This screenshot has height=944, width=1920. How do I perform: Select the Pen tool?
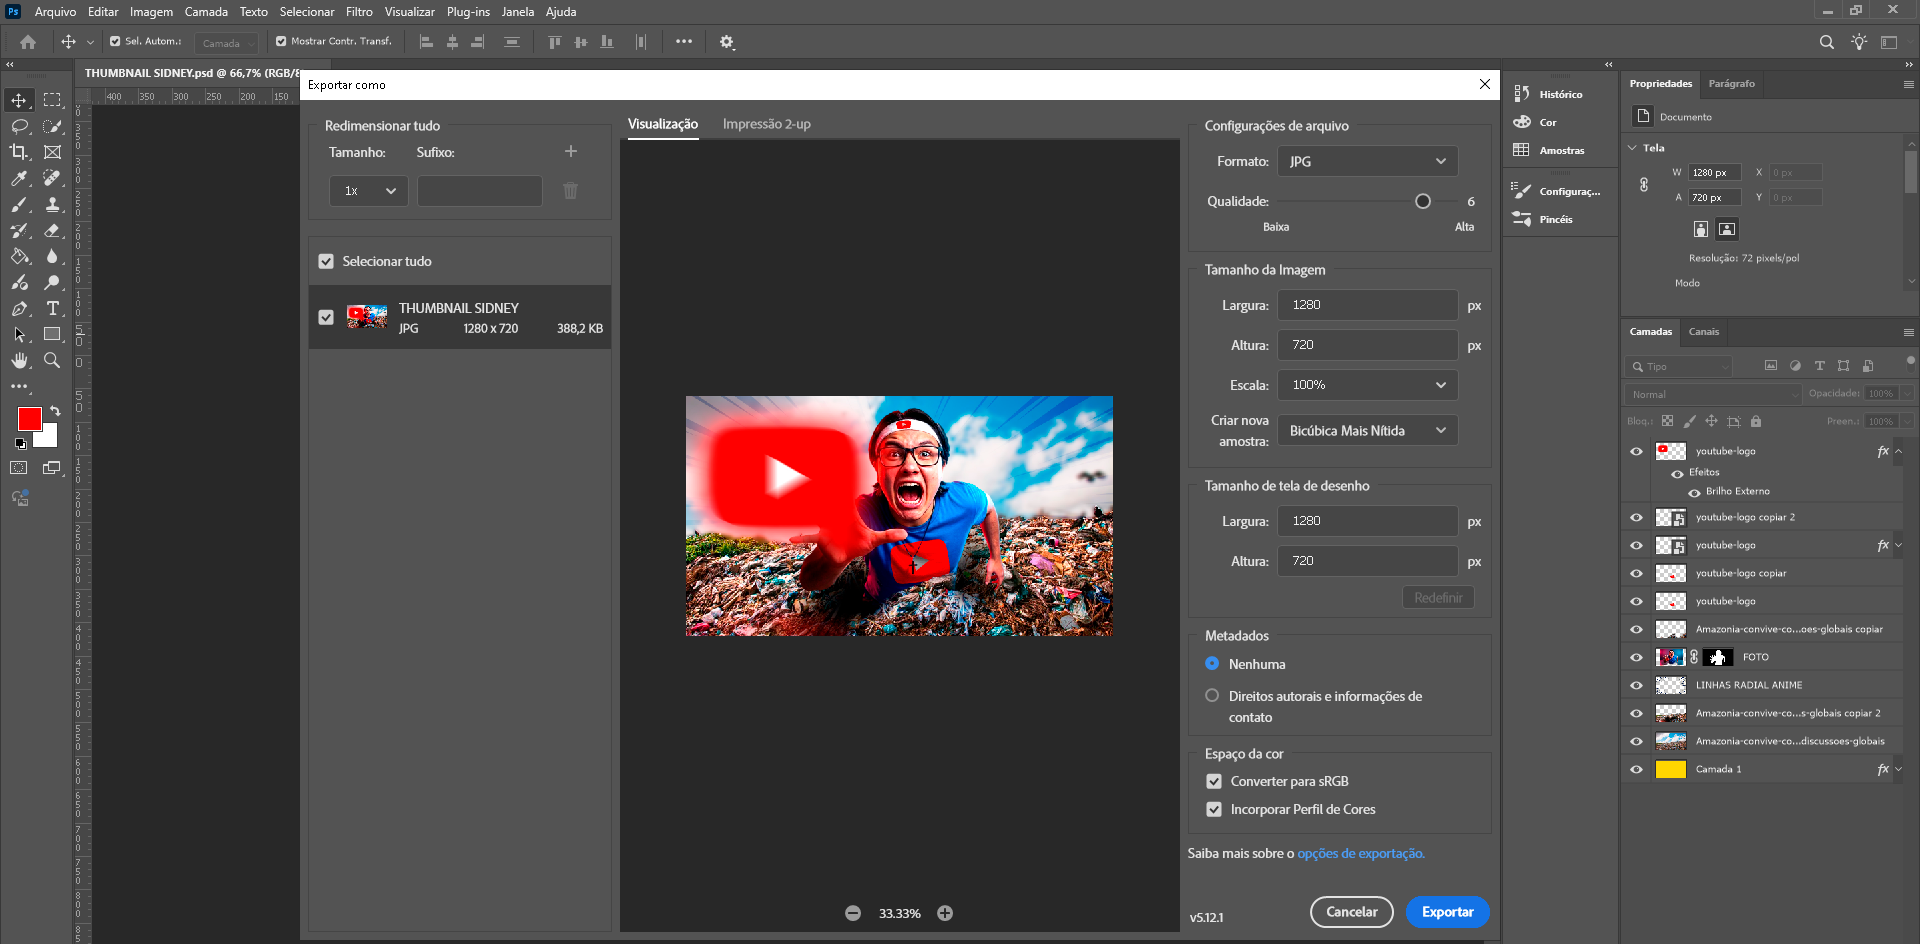tap(19, 308)
